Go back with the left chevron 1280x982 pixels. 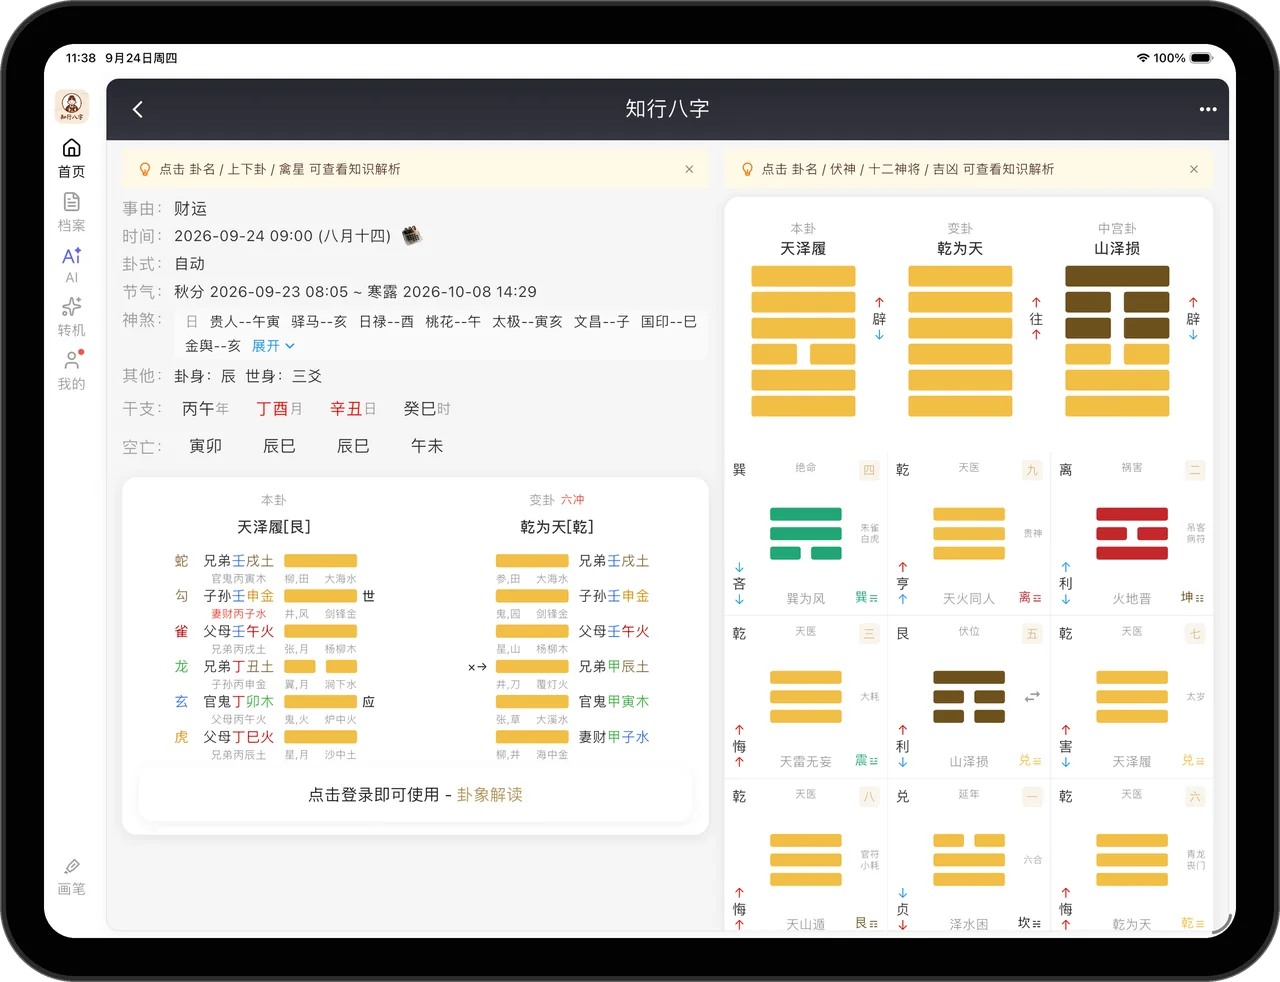point(138,109)
